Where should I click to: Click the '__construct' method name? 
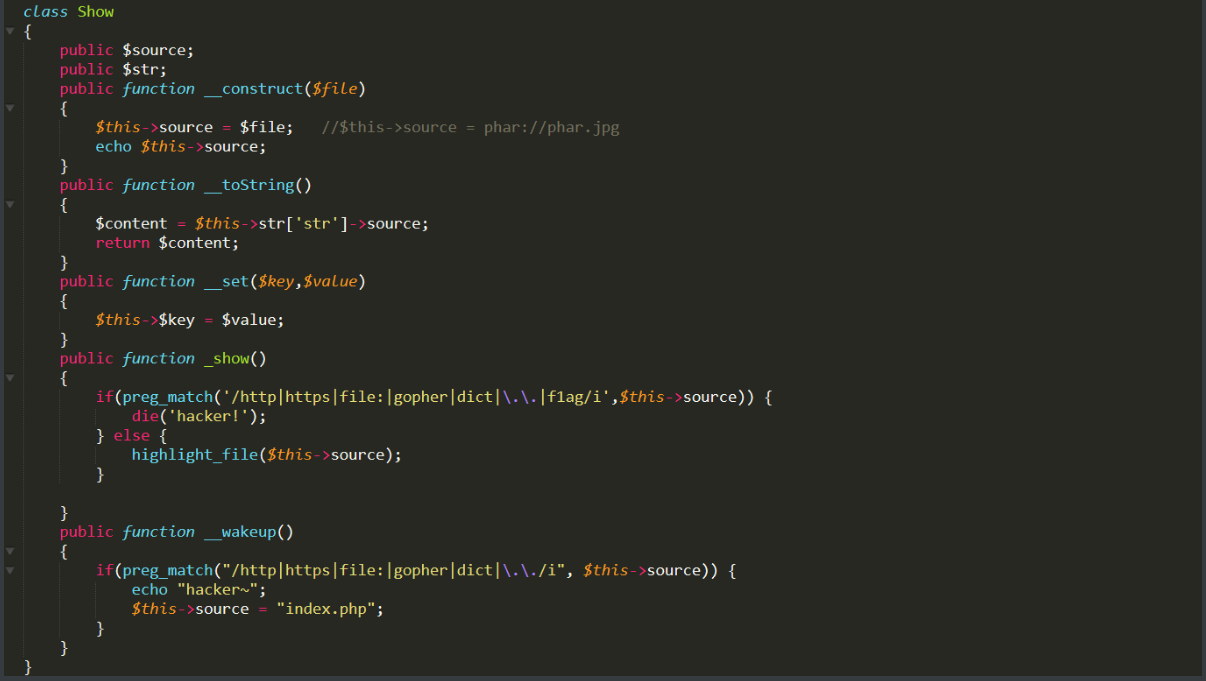(253, 89)
